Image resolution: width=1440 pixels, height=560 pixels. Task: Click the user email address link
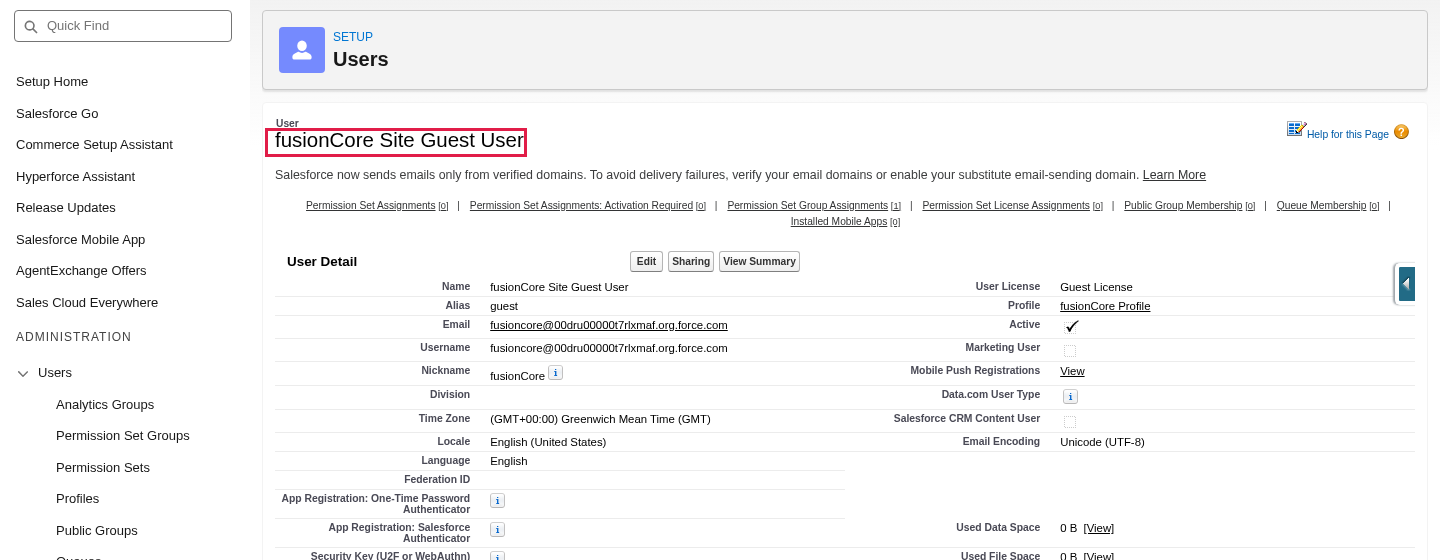pos(609,325)
